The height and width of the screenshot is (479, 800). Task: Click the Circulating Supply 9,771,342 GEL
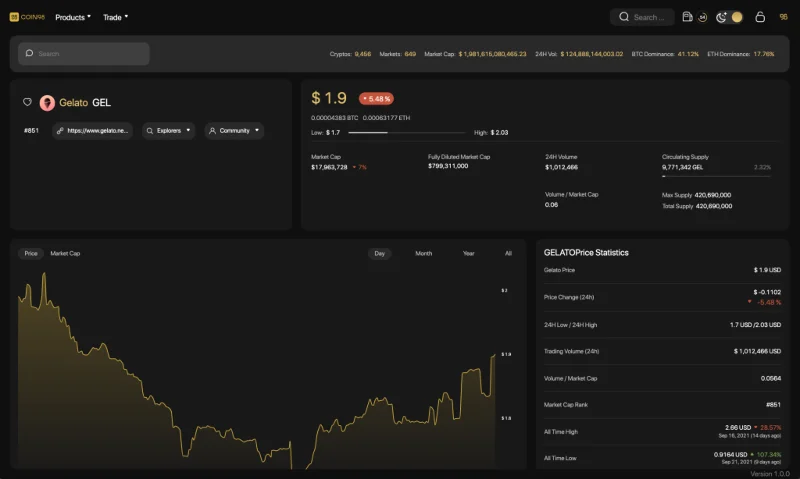tap(682, 167)
